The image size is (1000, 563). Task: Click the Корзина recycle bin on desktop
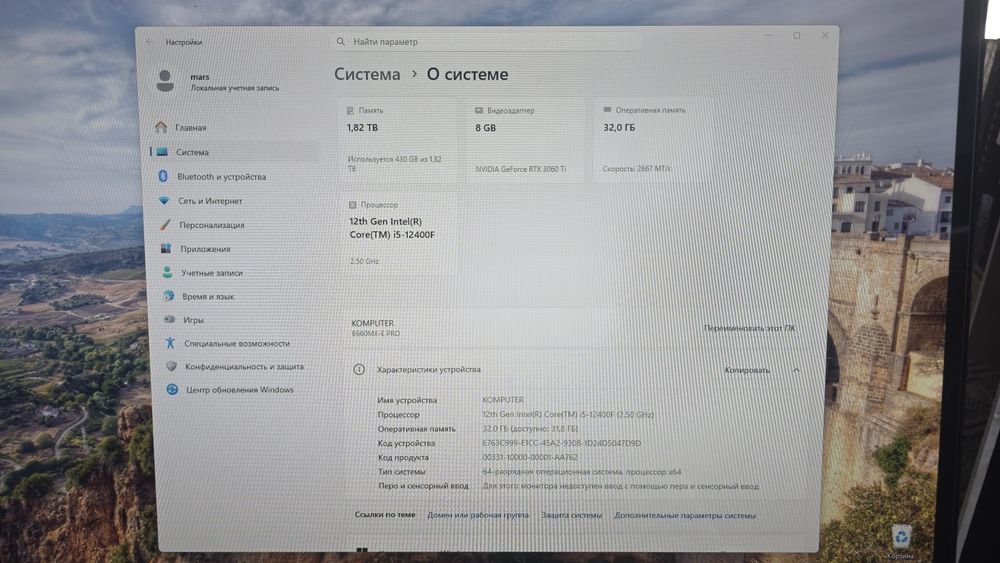click(x=901, y=542)
